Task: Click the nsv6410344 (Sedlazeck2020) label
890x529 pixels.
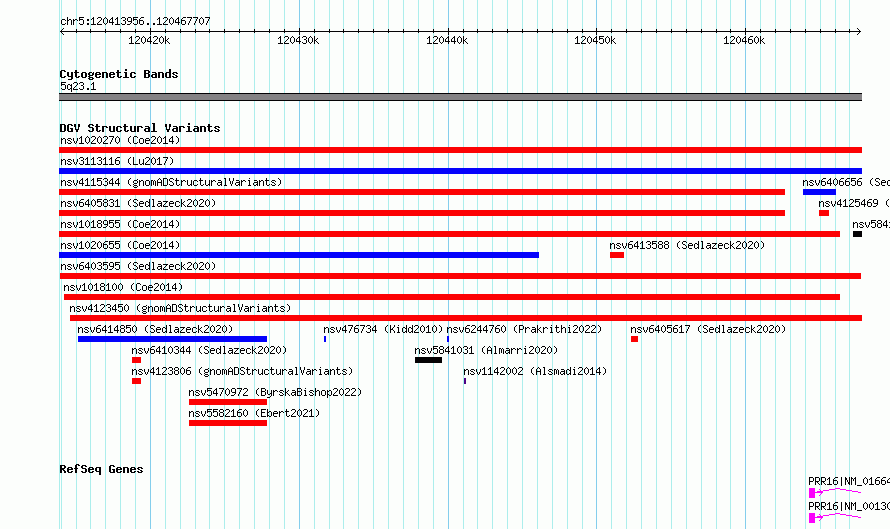Action: click(209, 350)
